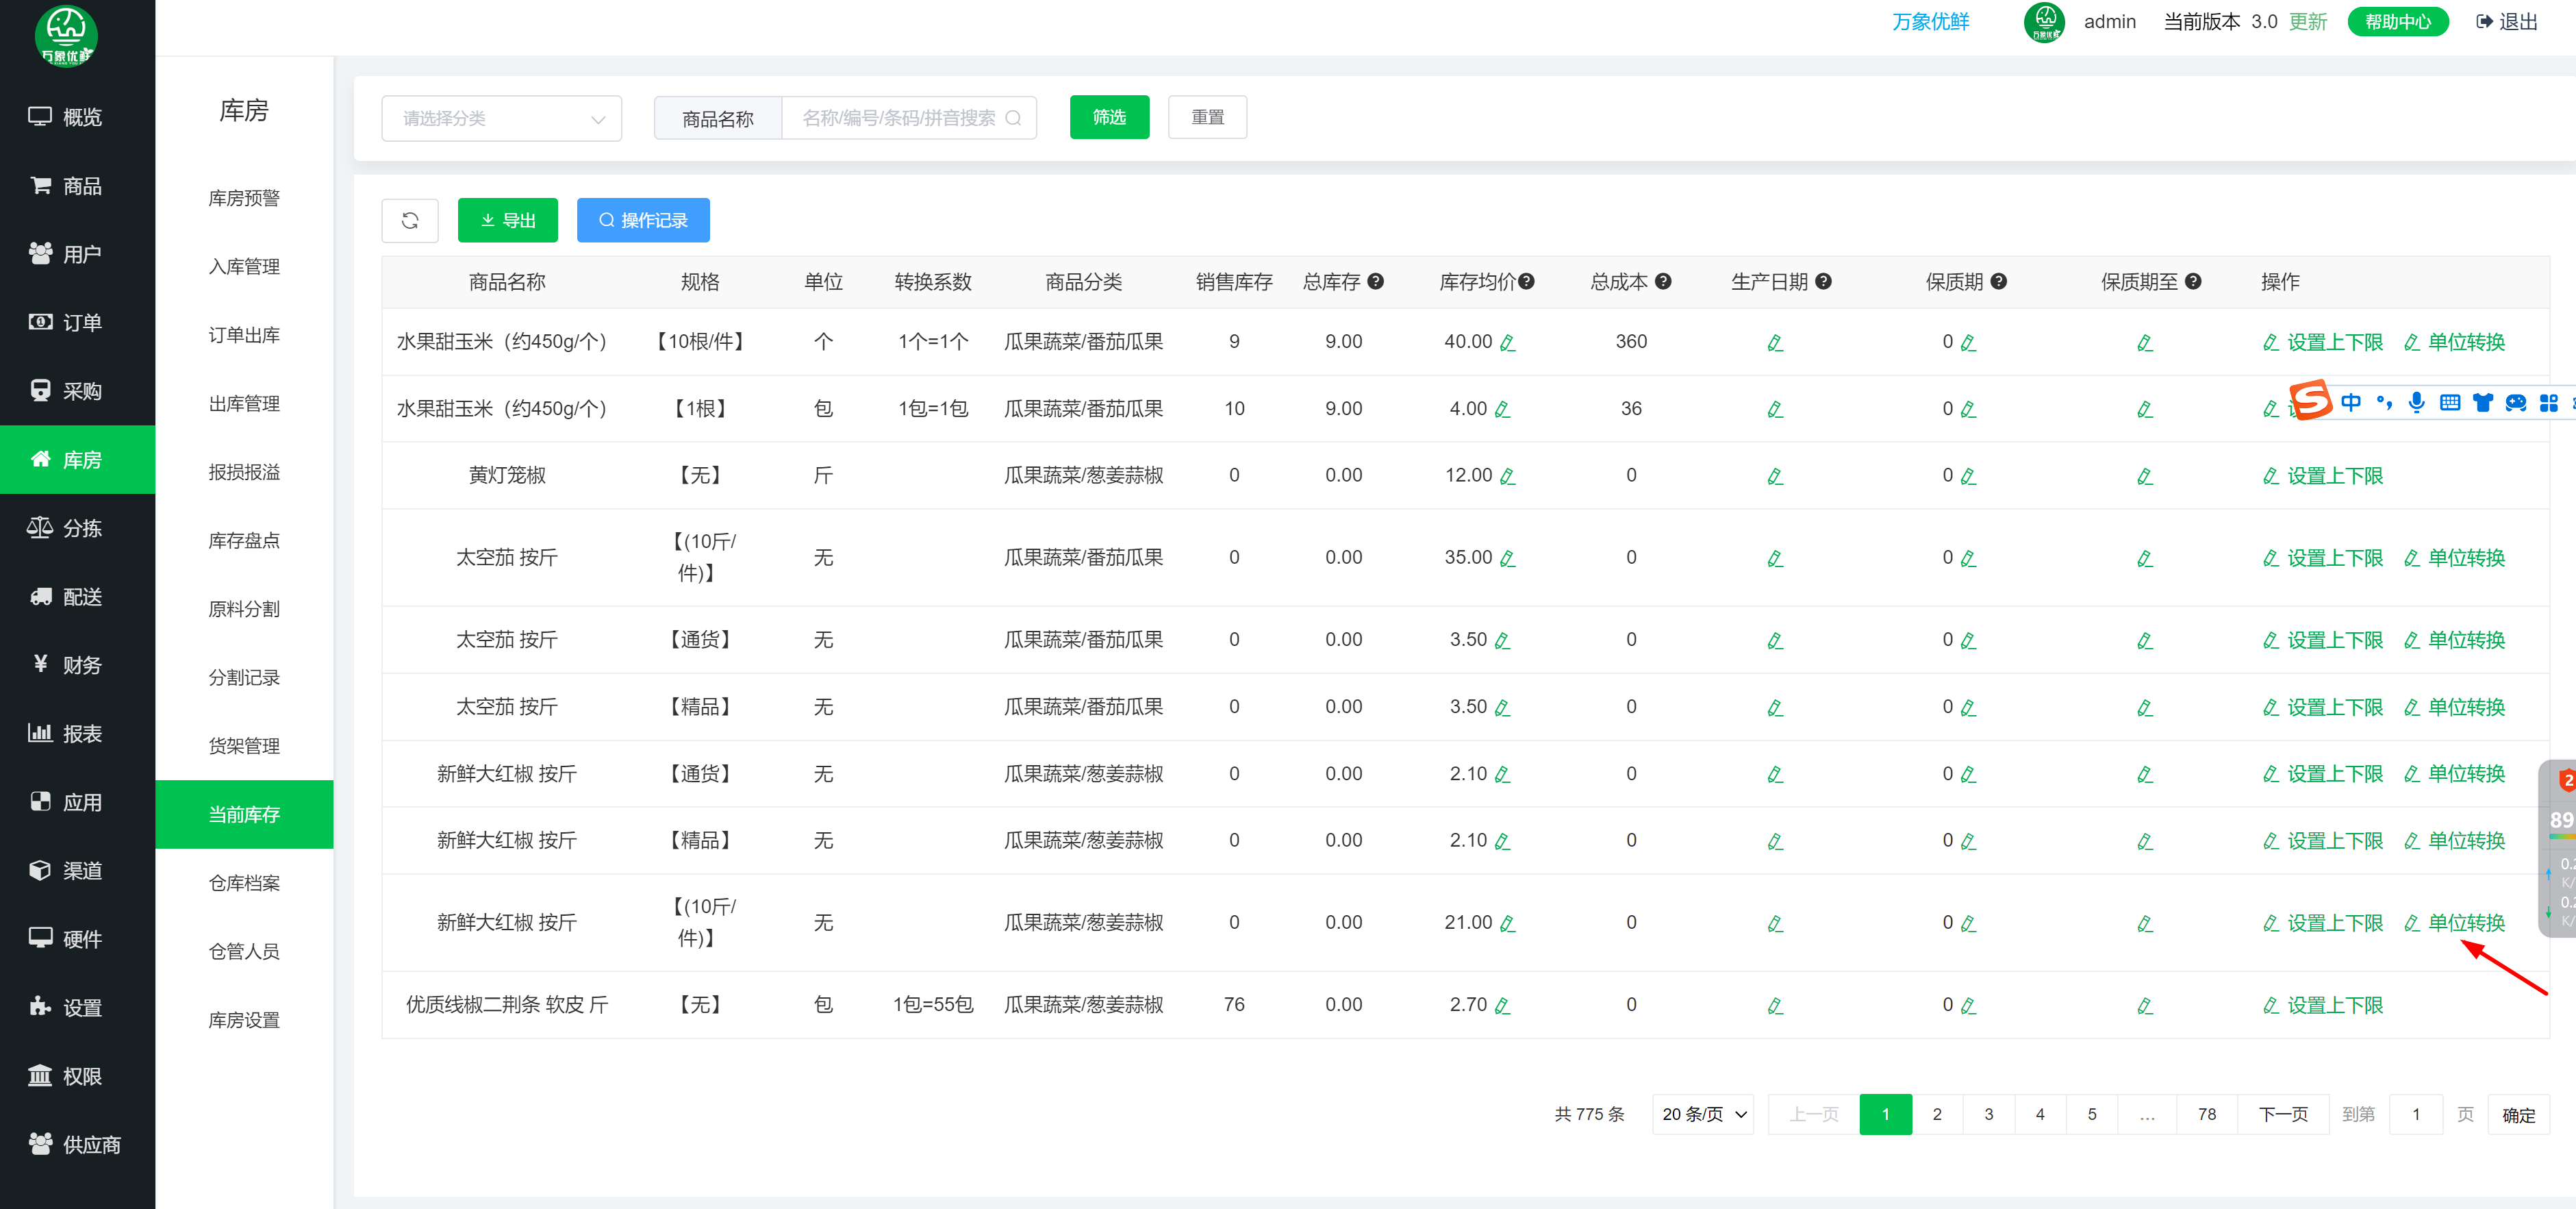Click the 库存均价 help question icon
The width and height of the screenshot is (2576, 1209).
(1526, 282)
